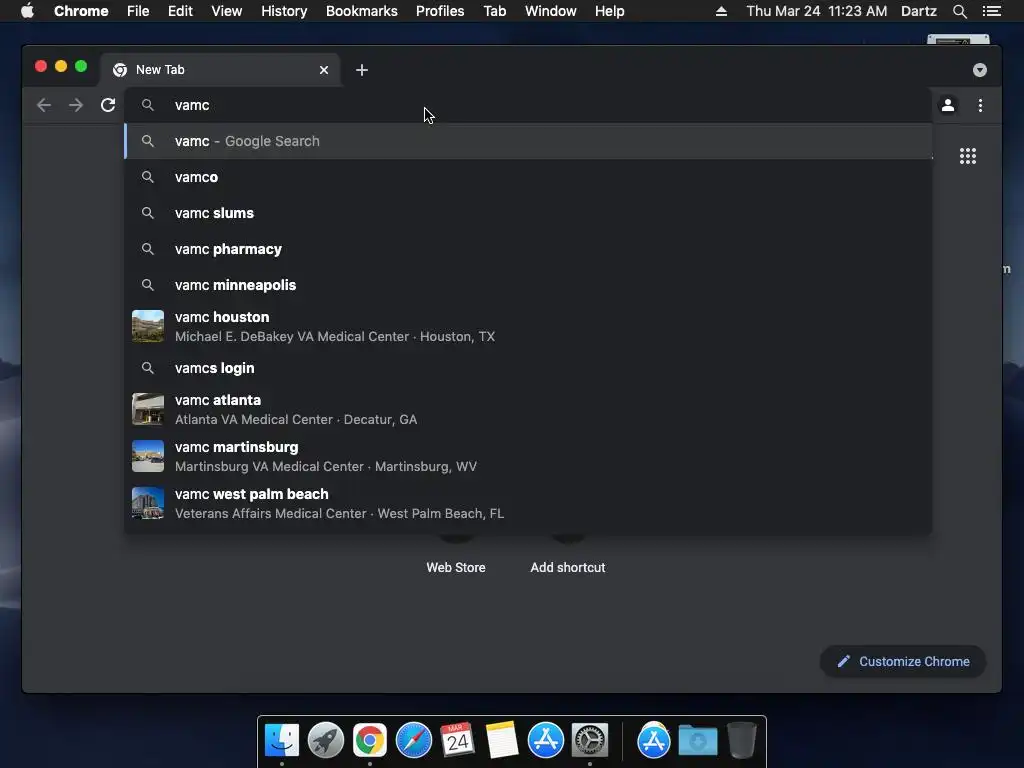Open the Apple menu
Viewport: 1024px width, 768px height.
click(x=27, y=11)
